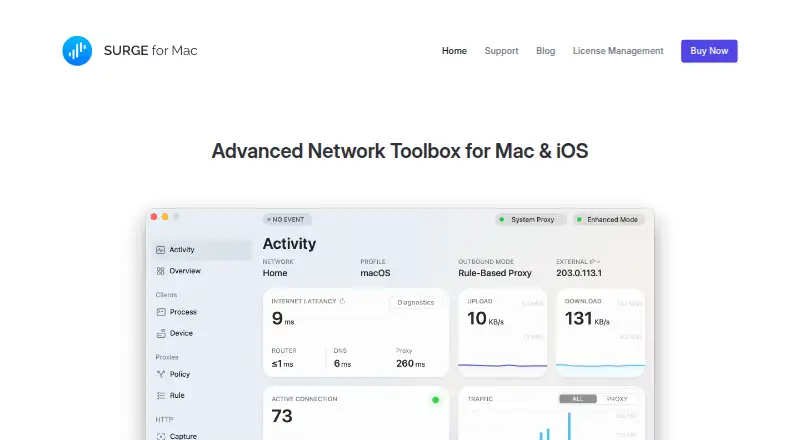
Task: Click the Surge blue logo icon
Action: [77, 51]
